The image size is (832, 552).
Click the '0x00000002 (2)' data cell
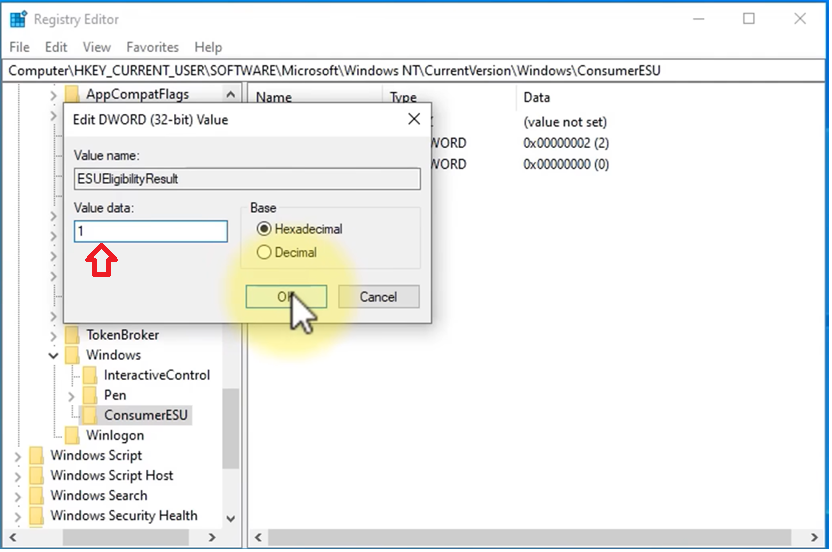click(x=566, y=143)
